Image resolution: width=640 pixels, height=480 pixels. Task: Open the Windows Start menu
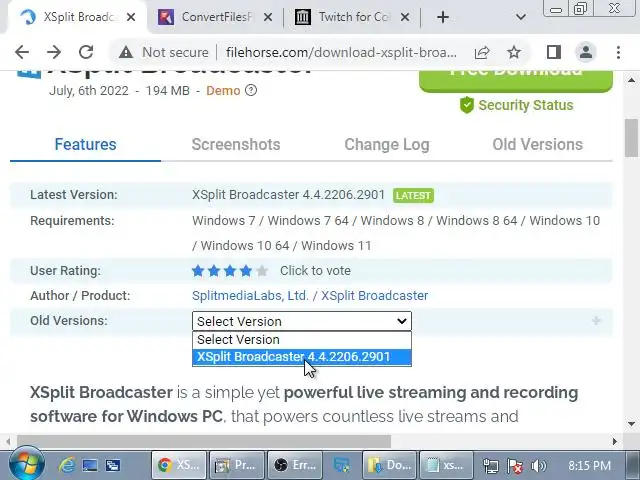click(x=27, y=464)
